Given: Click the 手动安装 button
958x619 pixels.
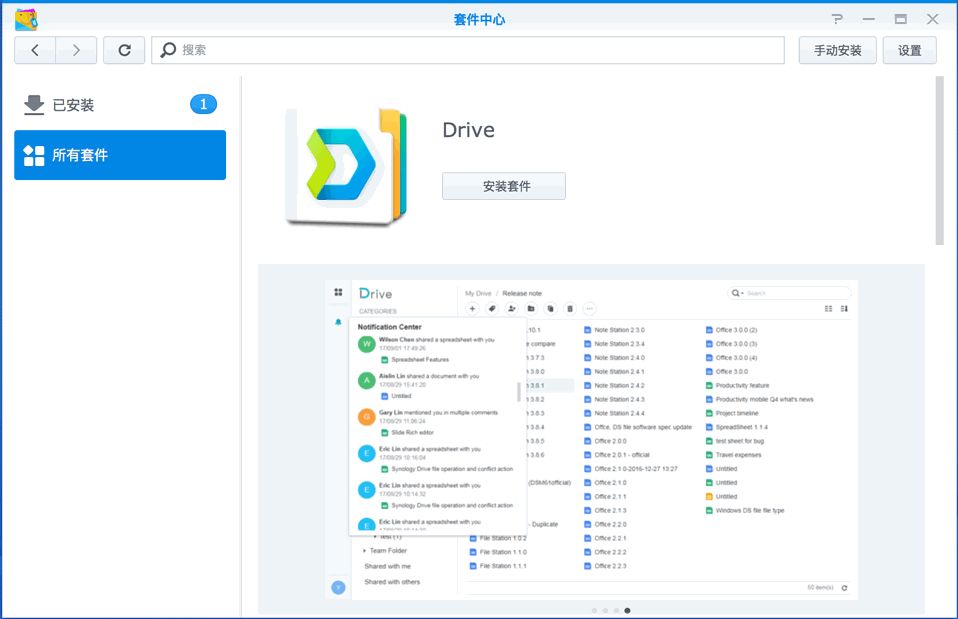Looking at the screenshot, I should coord(837,50).
